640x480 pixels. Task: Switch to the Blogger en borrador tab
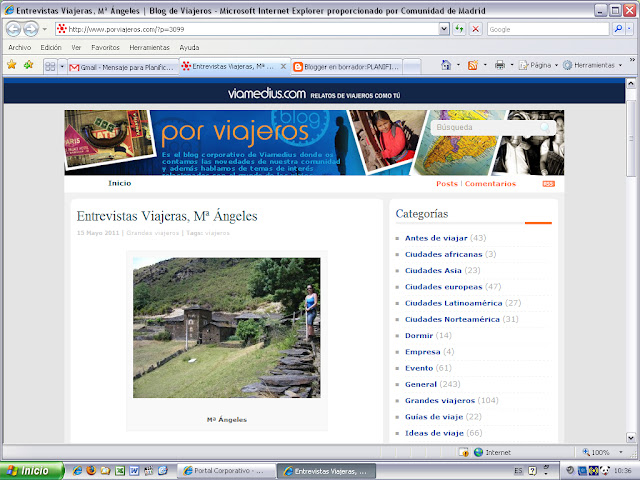[347, 67]
